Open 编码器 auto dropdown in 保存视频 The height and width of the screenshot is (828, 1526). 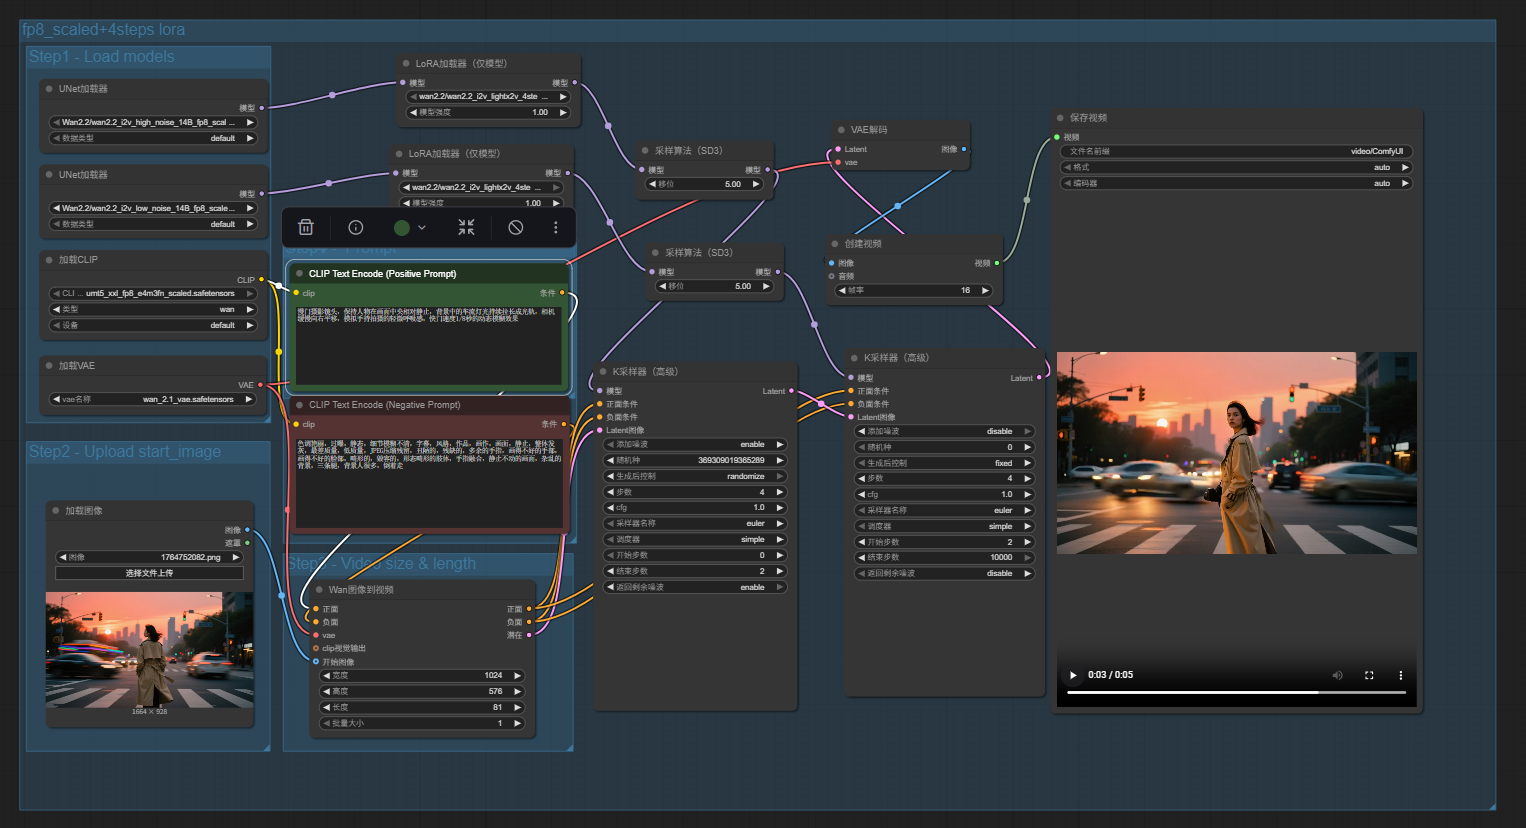pos(1236,184)
